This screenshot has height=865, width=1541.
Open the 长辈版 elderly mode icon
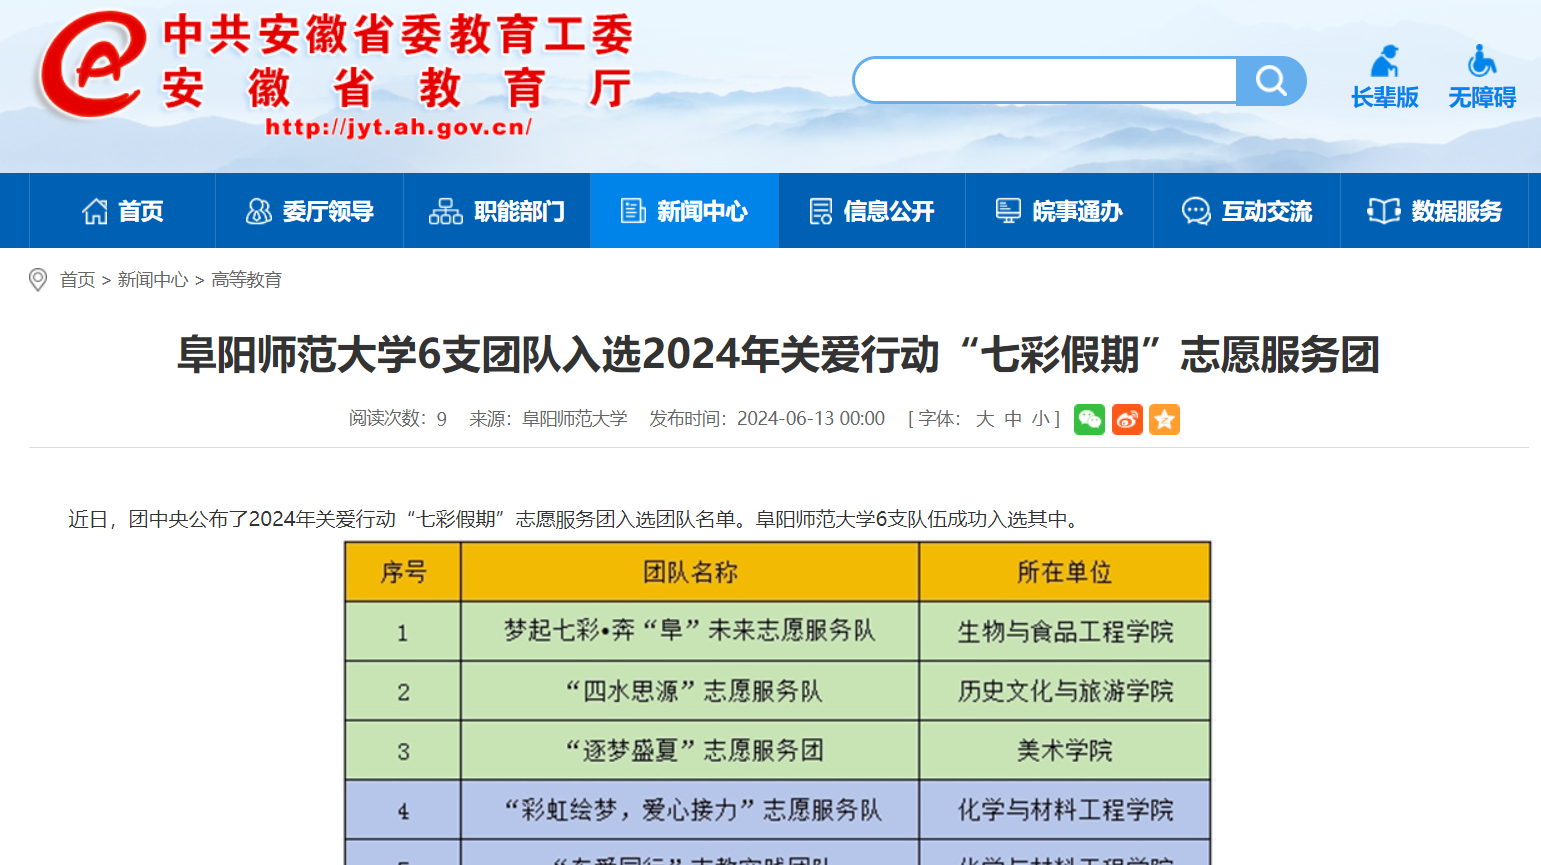pyautogui.click(x=1384, y=77)
